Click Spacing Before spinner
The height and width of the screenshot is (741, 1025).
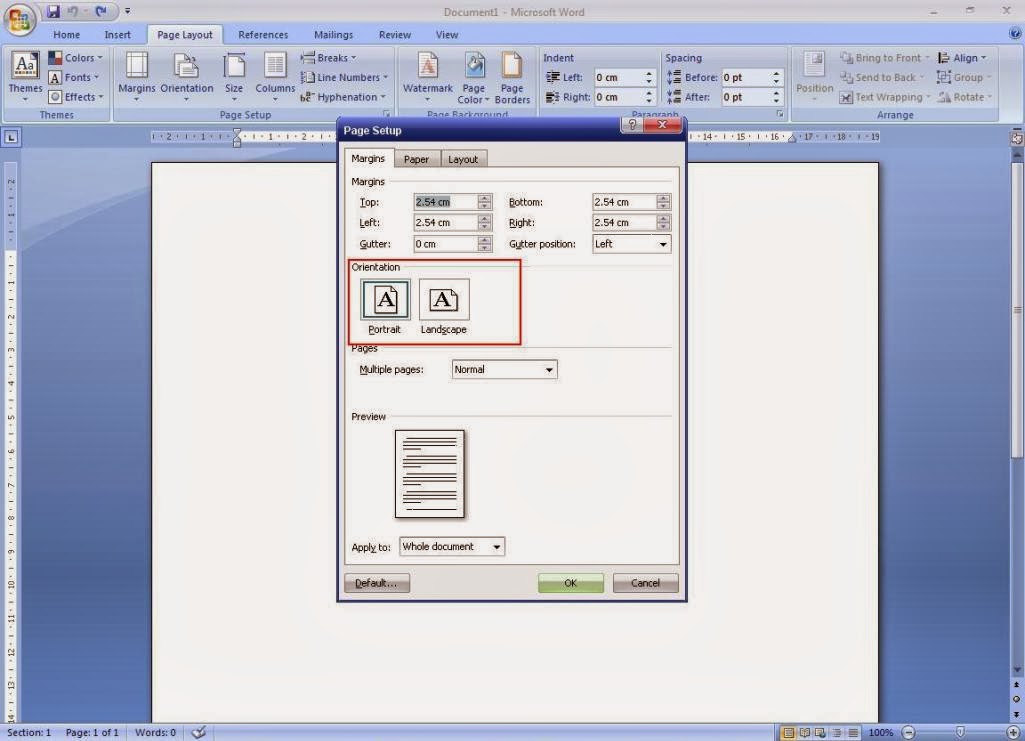[776, 77]
